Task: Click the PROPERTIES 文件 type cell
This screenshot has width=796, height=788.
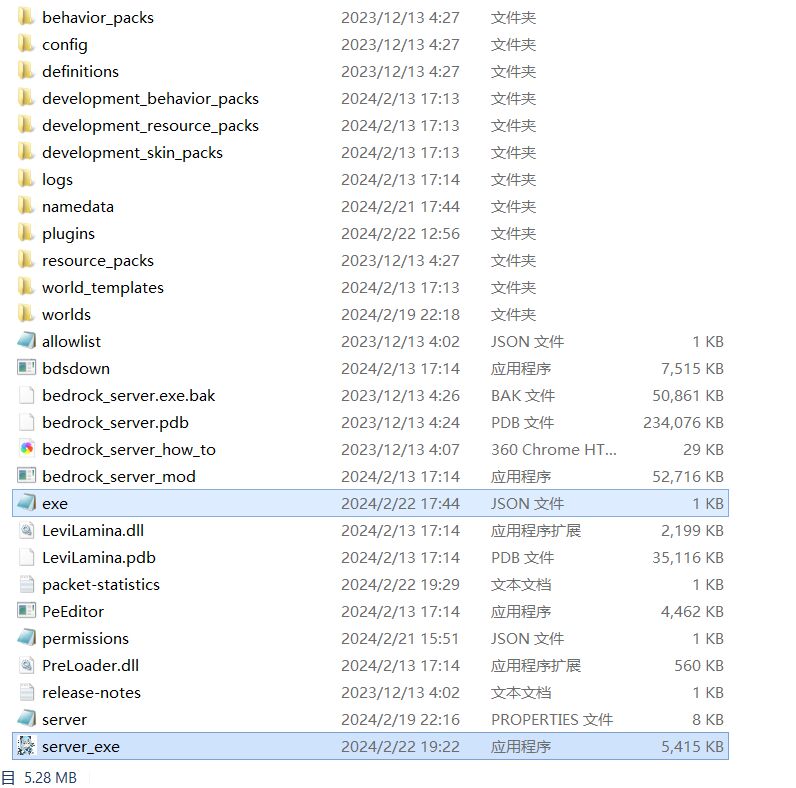Action: [x=552, y=719]
